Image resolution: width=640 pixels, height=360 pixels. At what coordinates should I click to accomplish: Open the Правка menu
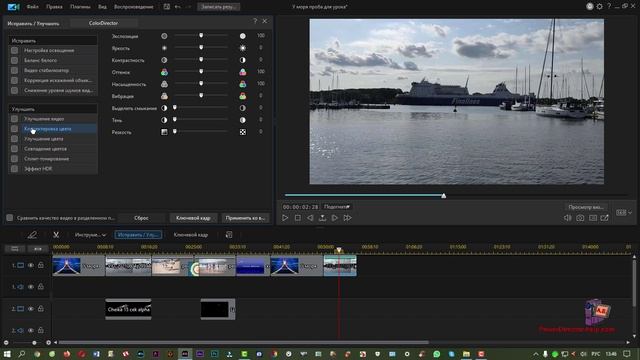[54, 7]
